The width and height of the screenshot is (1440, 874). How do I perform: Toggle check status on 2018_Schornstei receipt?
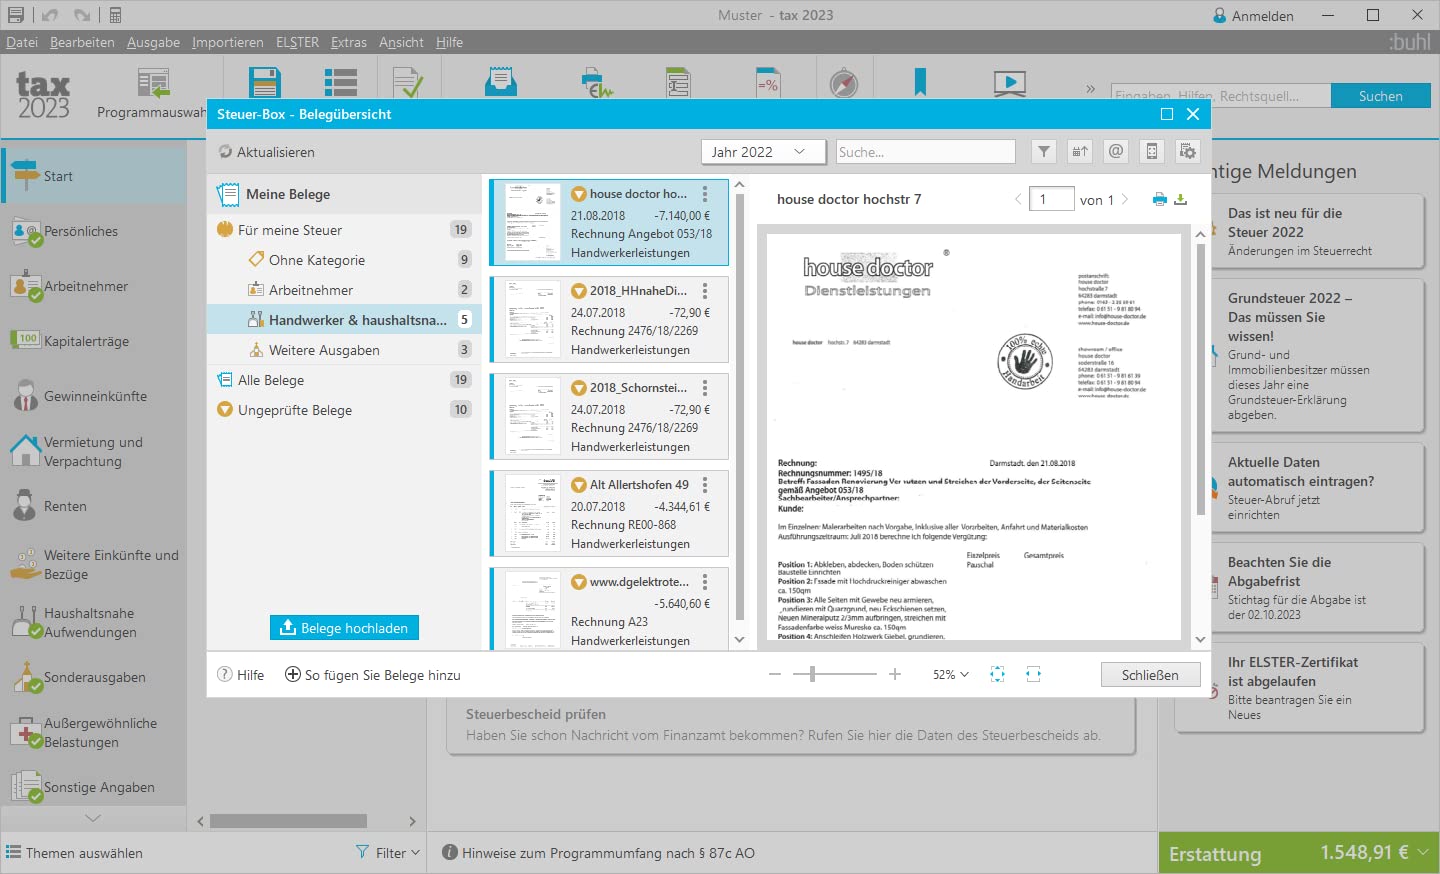578,388
